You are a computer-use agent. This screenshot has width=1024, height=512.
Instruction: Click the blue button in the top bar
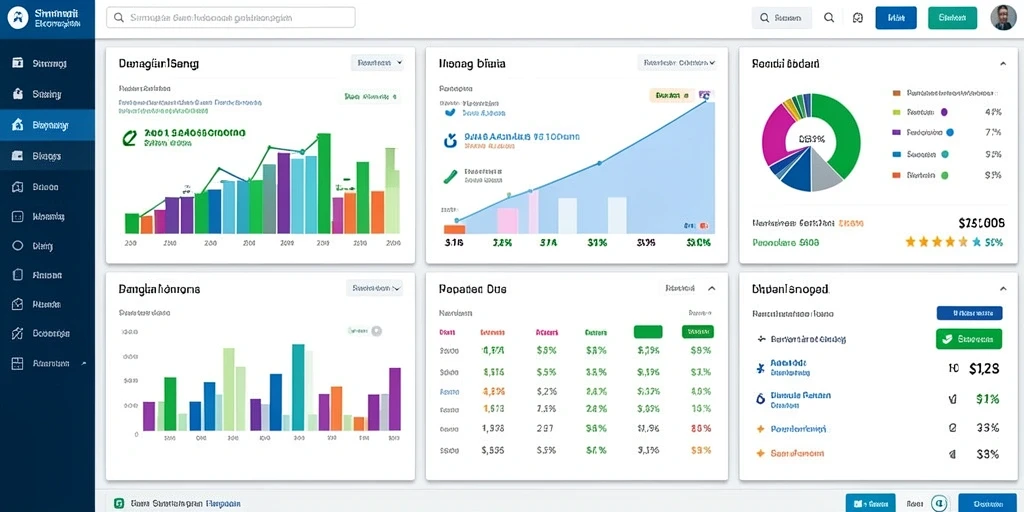(x=896, y=18)
